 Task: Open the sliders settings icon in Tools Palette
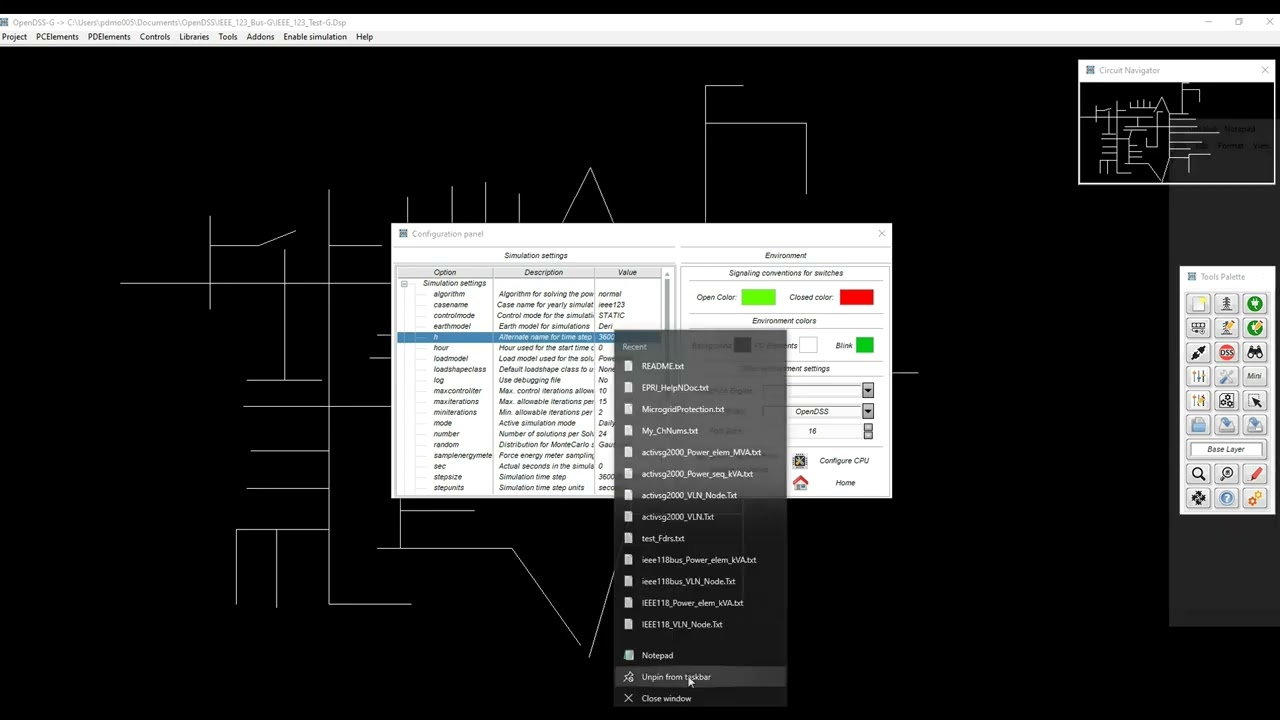pyautogui.click(x=1198, y=376)
